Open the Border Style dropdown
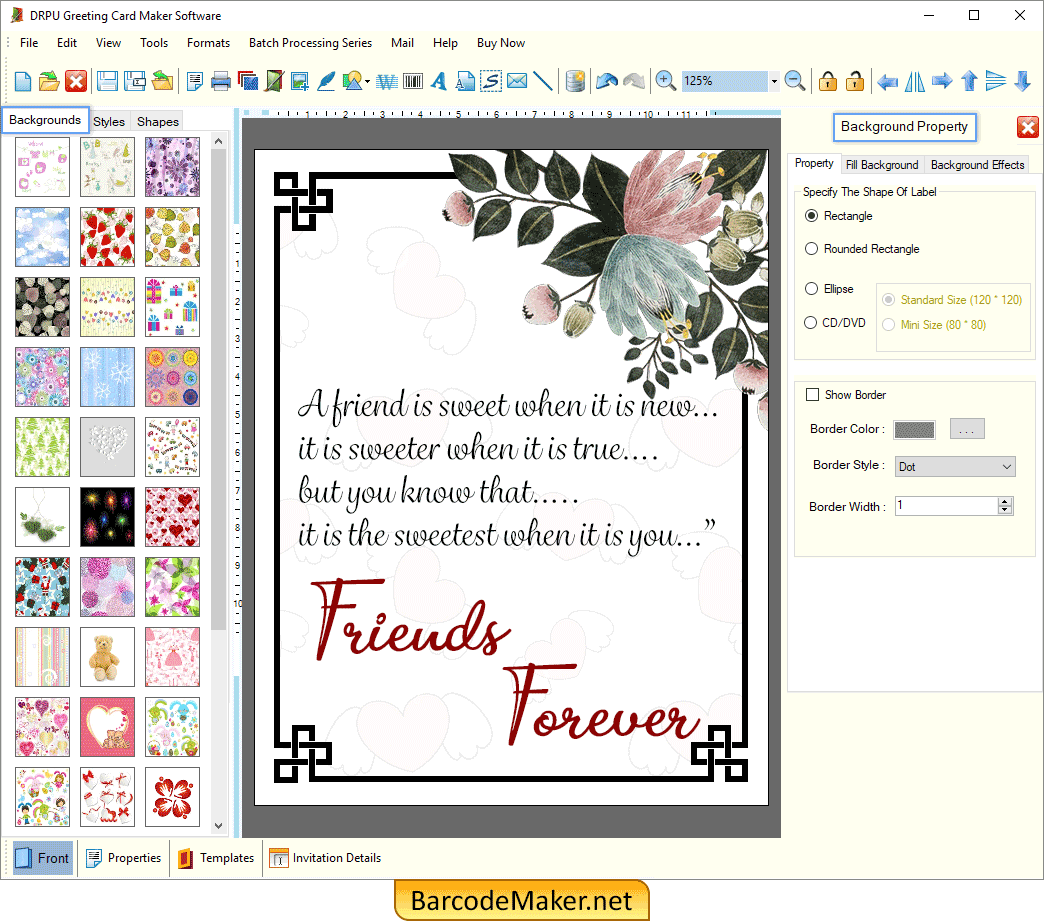The image size is (1044, 921). pyautogui.click(x=954, y=467)
